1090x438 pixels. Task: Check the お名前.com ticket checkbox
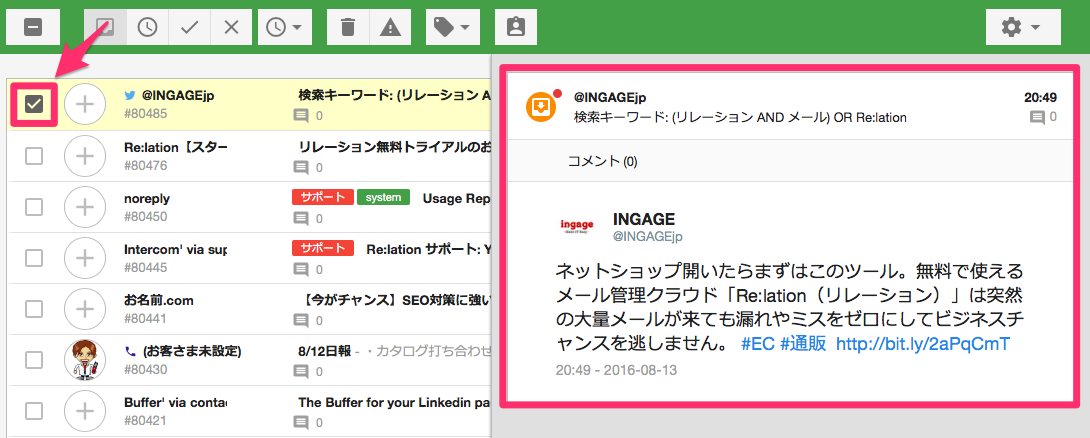(34, 309)
